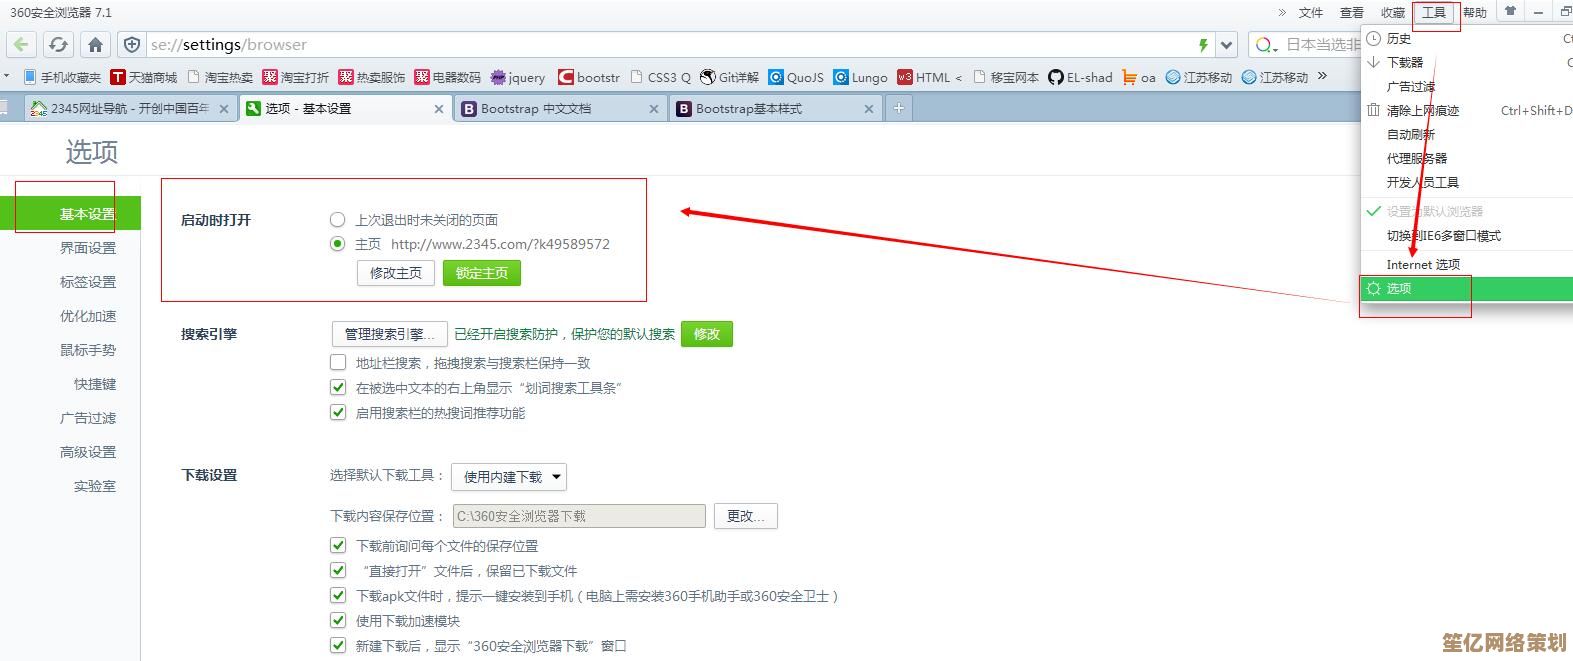Viewport: 1573px width, 661px height.
Task: Click the green 锁定主页 button
Action: coord(481,273)
